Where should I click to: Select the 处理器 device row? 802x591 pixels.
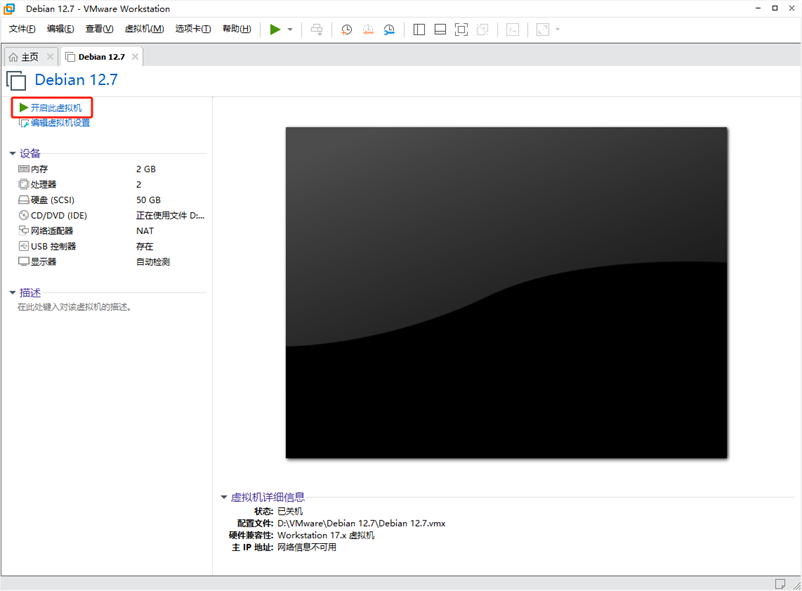[x=112, y=184]
